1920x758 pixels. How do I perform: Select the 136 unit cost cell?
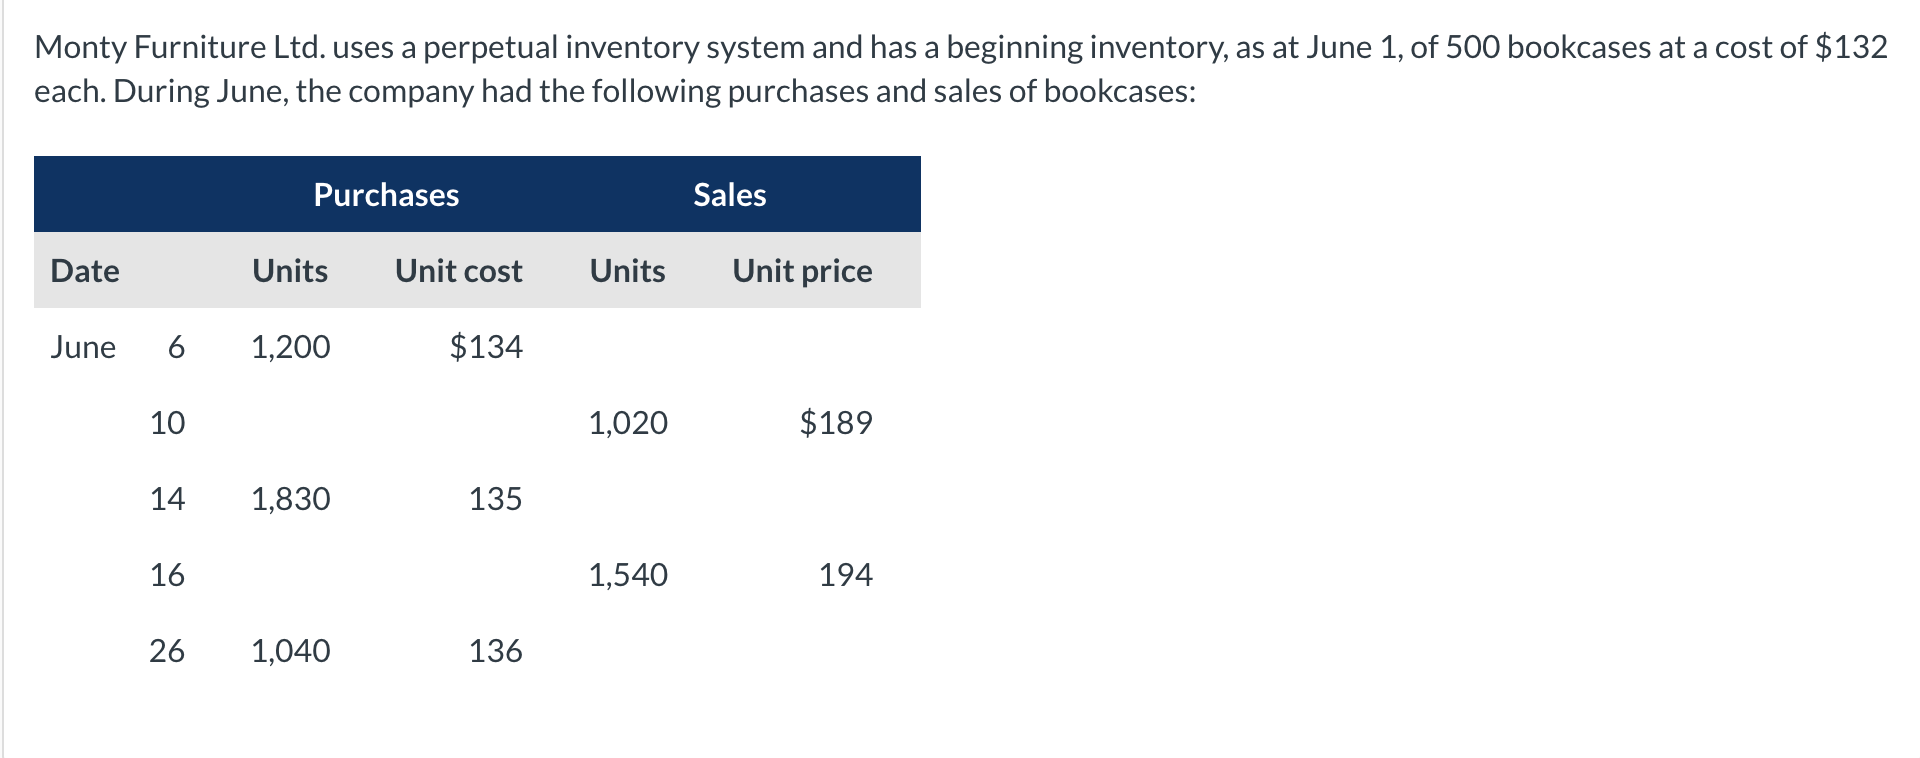[495, 650]
